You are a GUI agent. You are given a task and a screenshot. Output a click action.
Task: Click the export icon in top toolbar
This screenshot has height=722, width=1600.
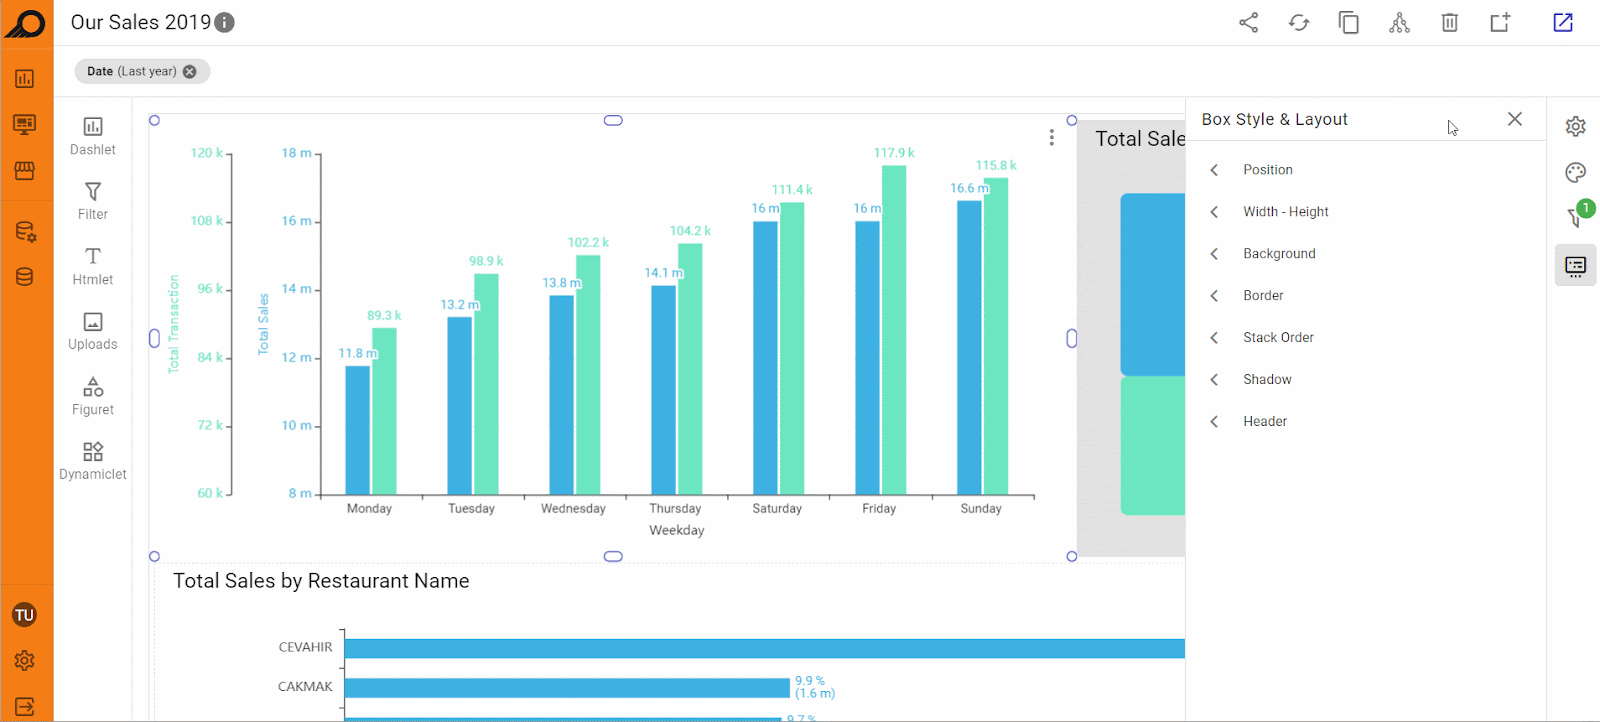pyautogui.click(x=1500, y=22)
